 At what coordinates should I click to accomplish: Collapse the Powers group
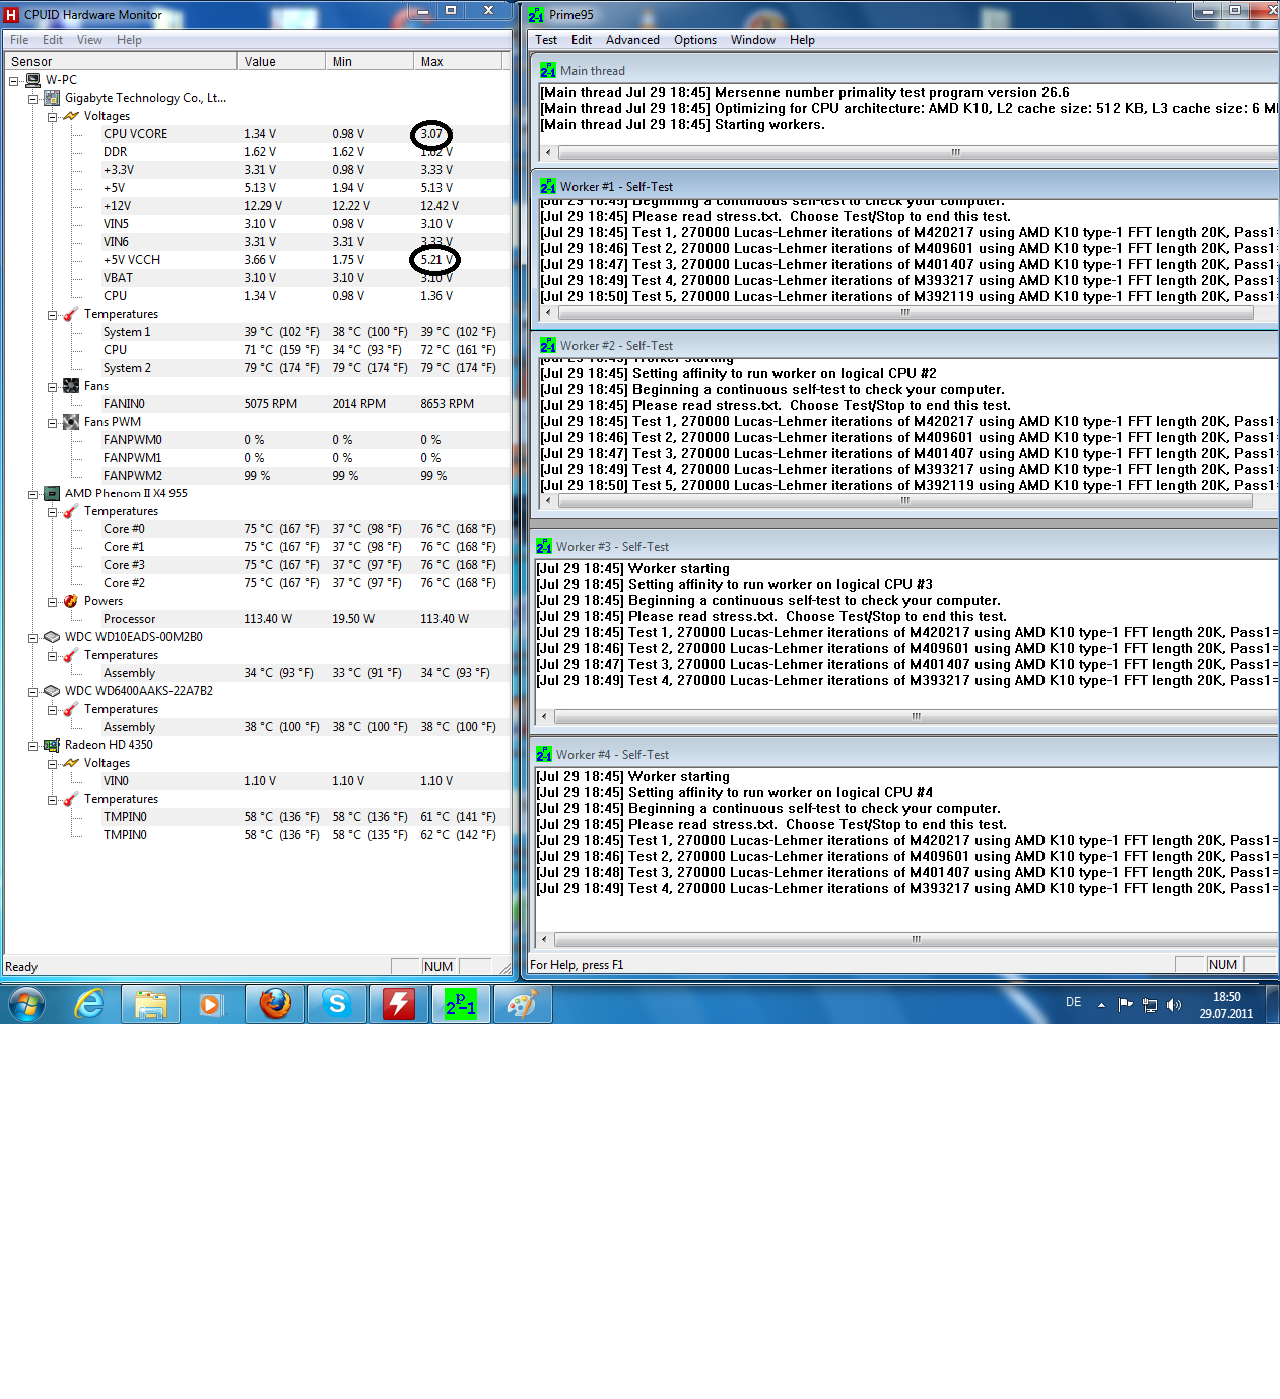(x=52, y=602)
